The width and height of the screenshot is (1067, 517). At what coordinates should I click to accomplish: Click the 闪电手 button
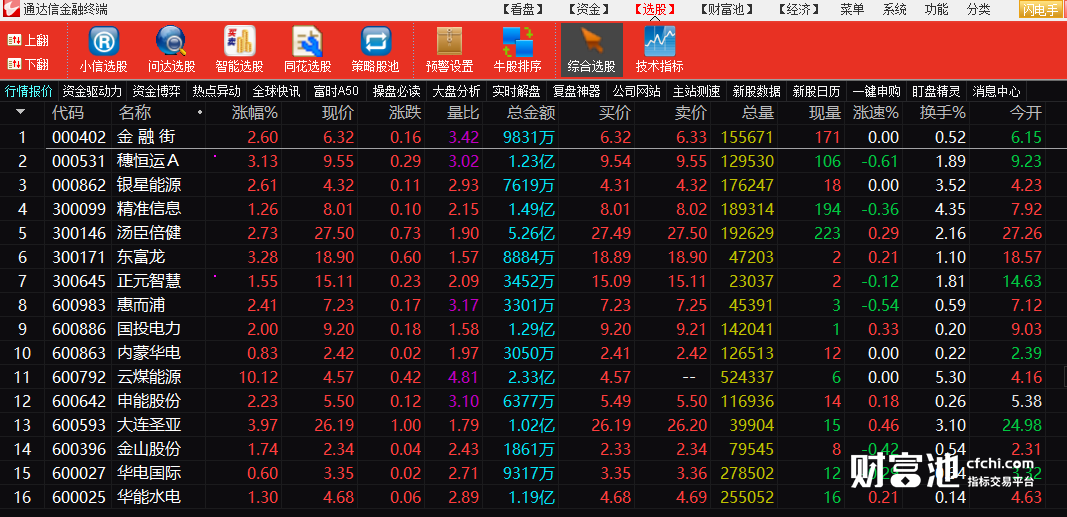[x=1041, y=10]
